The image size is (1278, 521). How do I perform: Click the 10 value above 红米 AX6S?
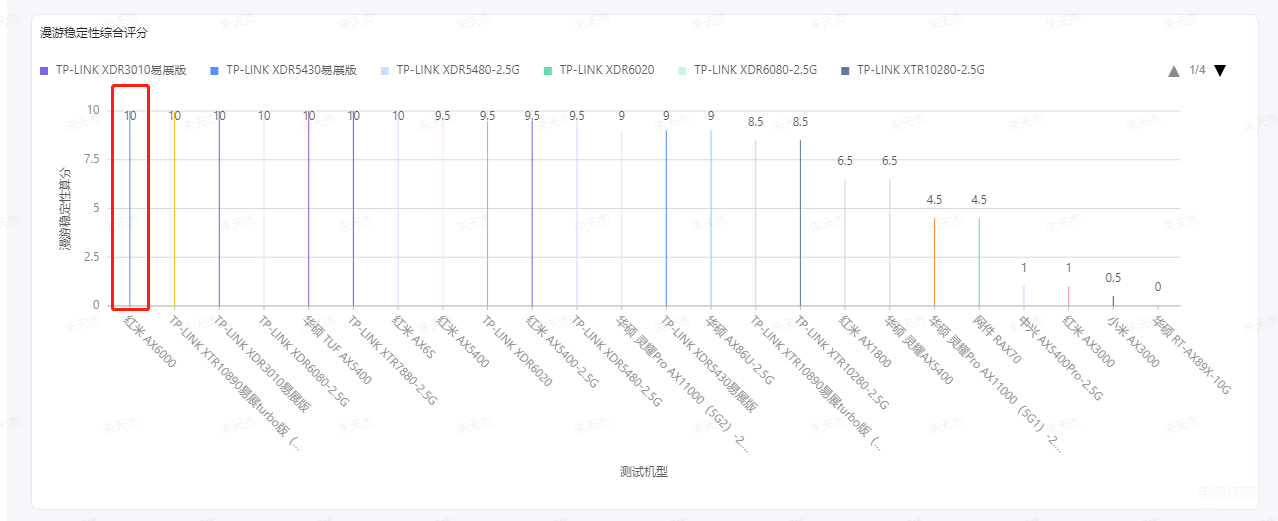[398, 116]
